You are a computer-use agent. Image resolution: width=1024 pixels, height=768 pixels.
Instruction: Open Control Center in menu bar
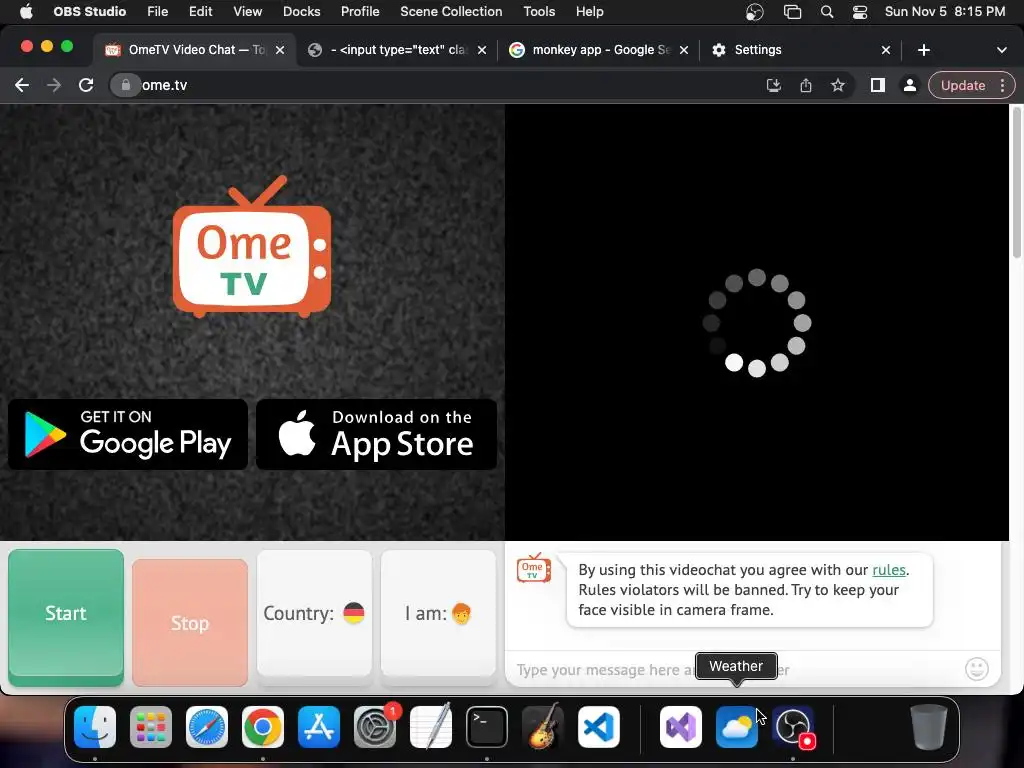[x=860, y=12]
